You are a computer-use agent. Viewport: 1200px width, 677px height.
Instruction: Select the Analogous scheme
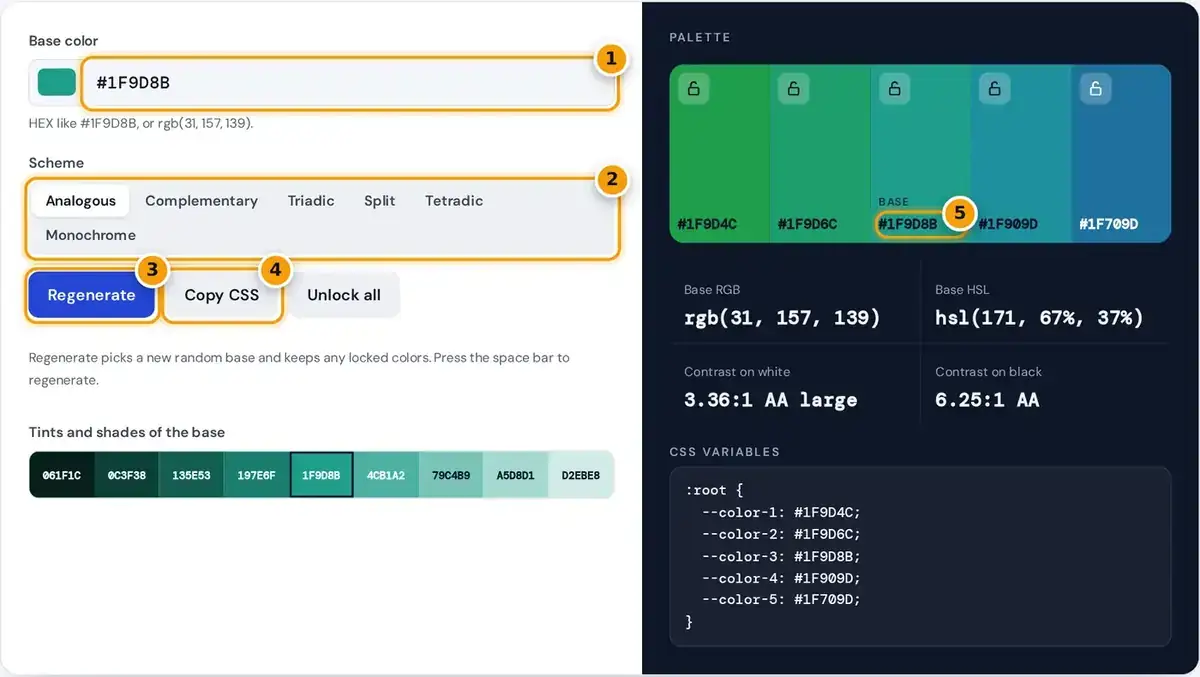coord(81,201)
